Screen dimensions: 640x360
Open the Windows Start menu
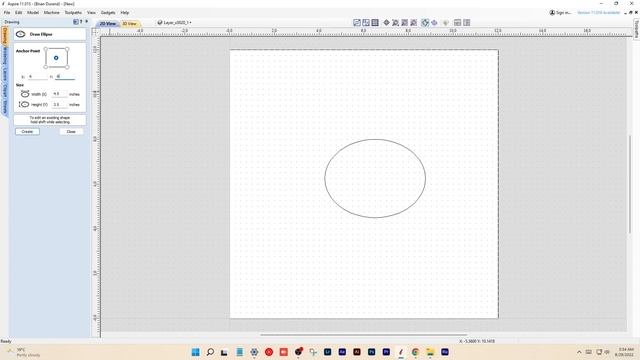196,352
